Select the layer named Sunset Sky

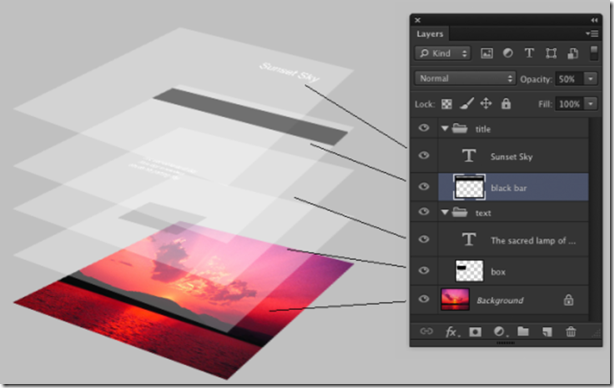511,157
